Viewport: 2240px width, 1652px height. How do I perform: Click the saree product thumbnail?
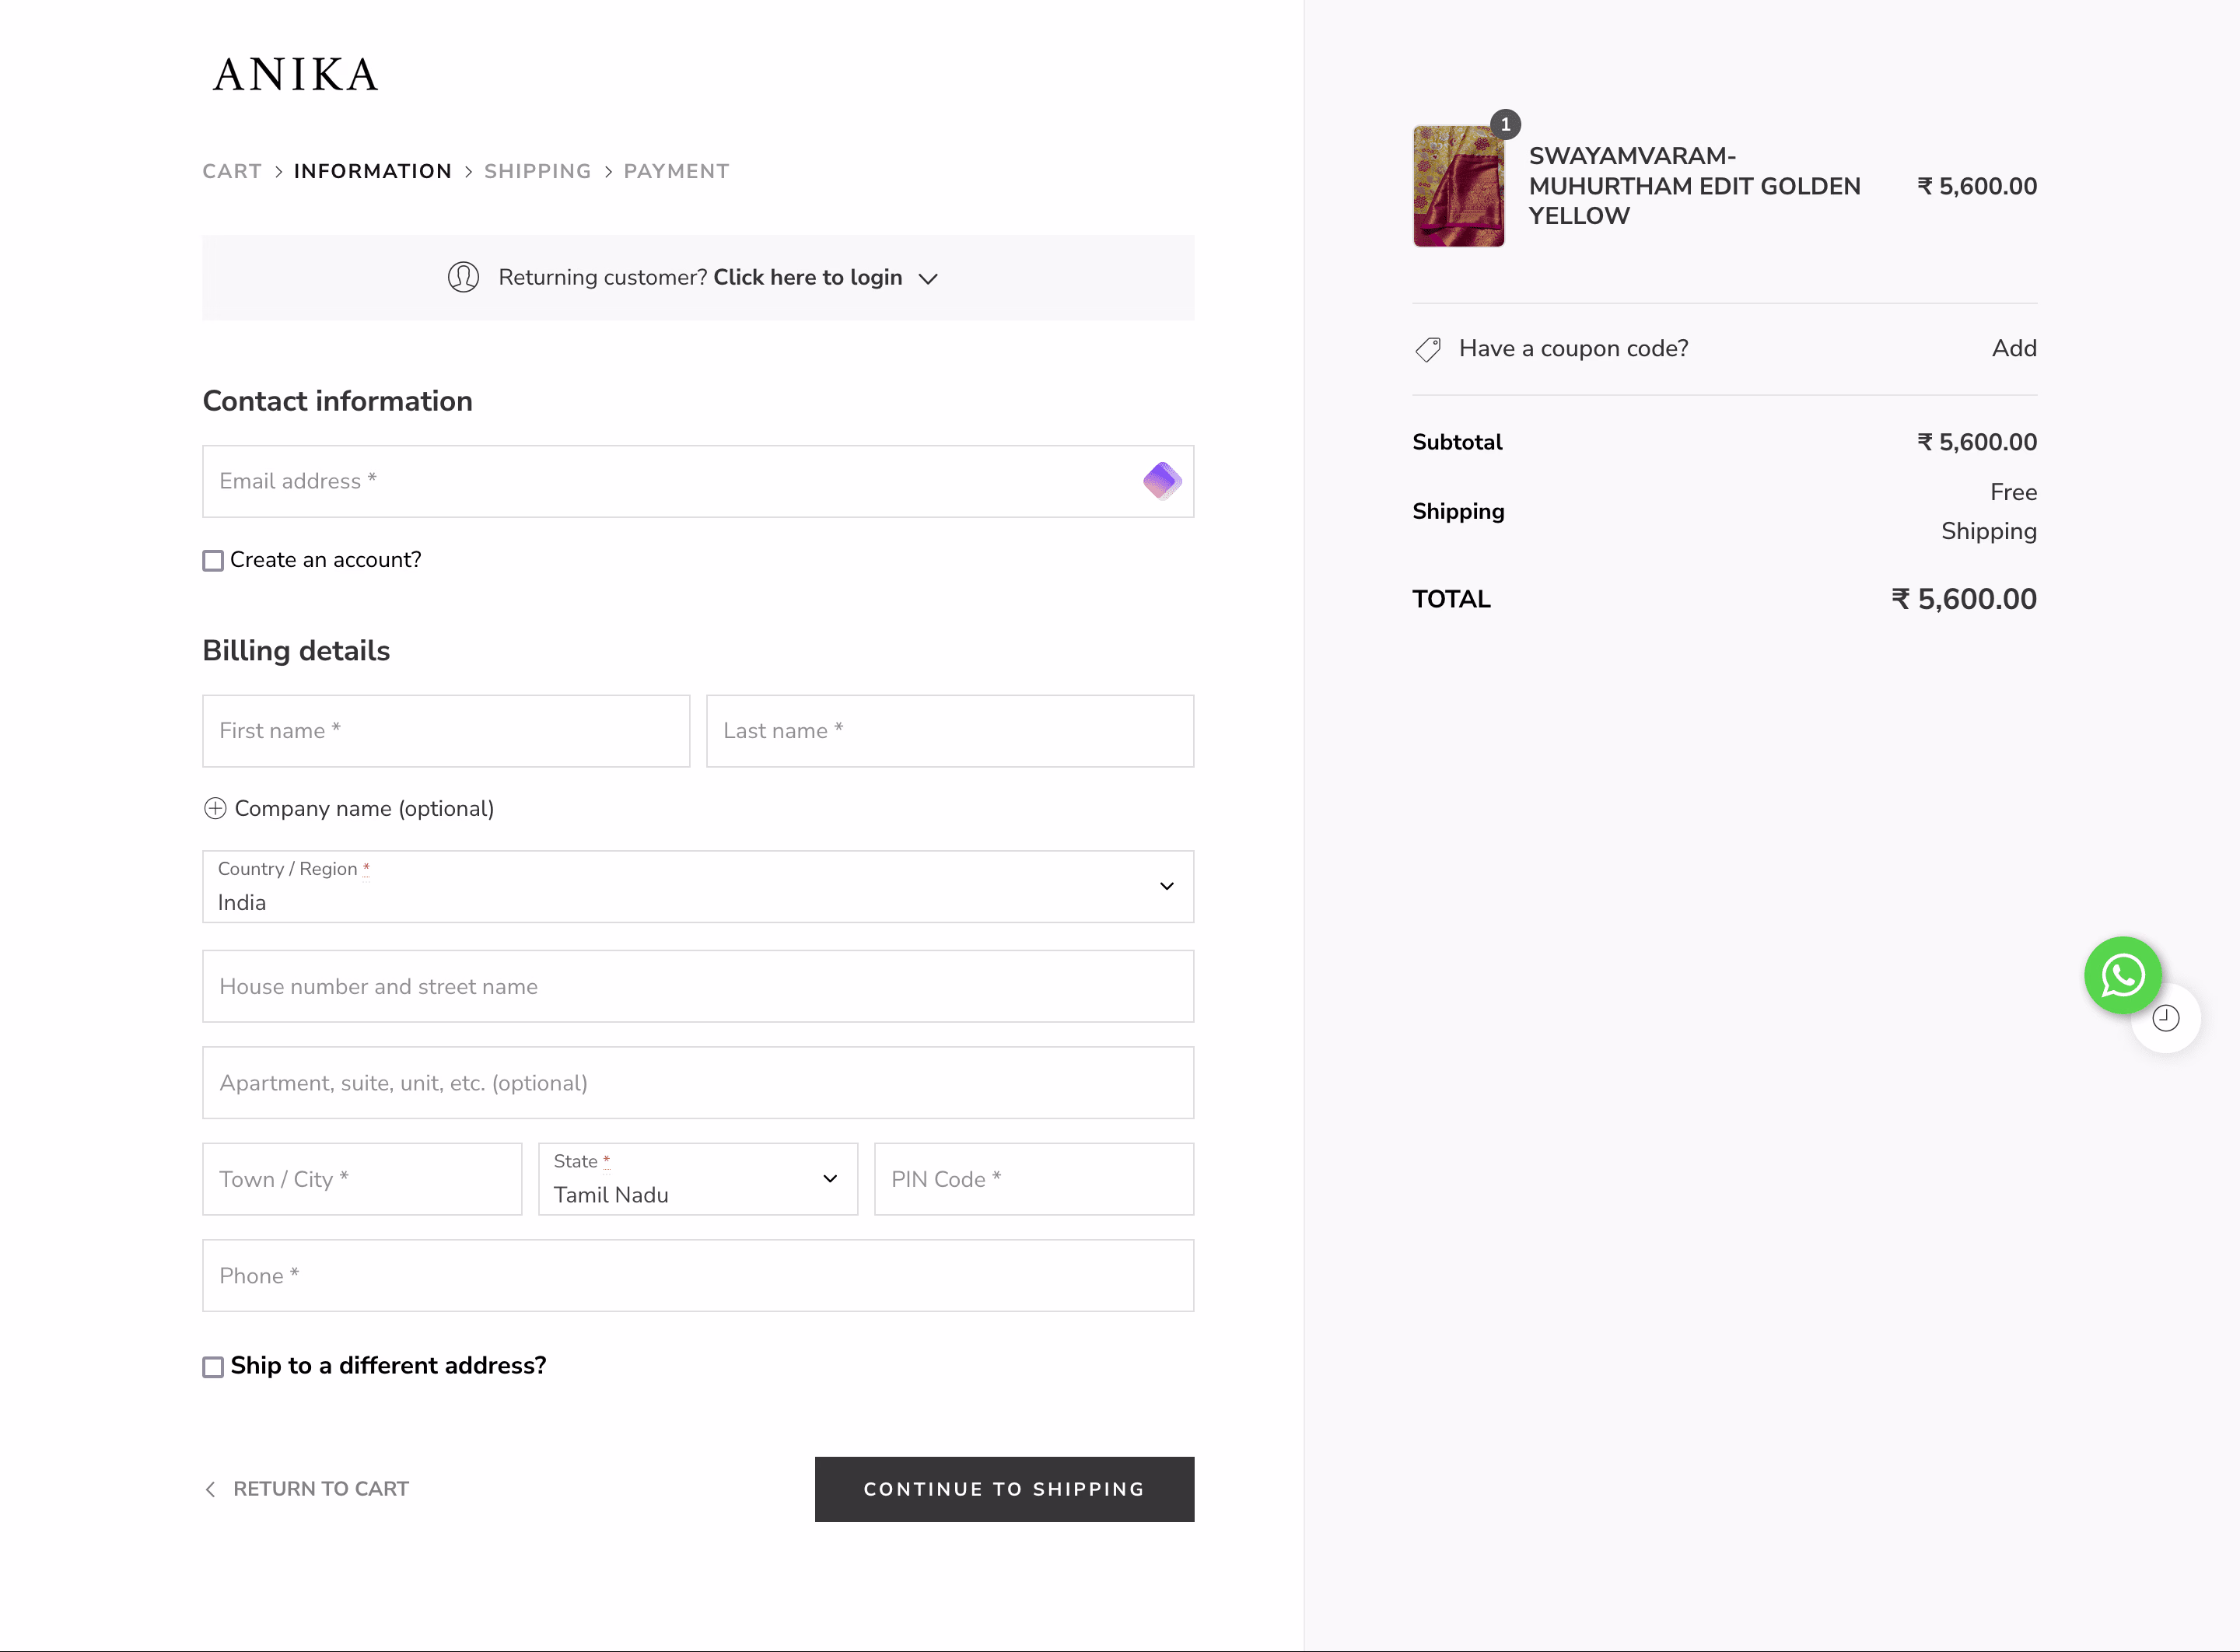pos(1458,186)
